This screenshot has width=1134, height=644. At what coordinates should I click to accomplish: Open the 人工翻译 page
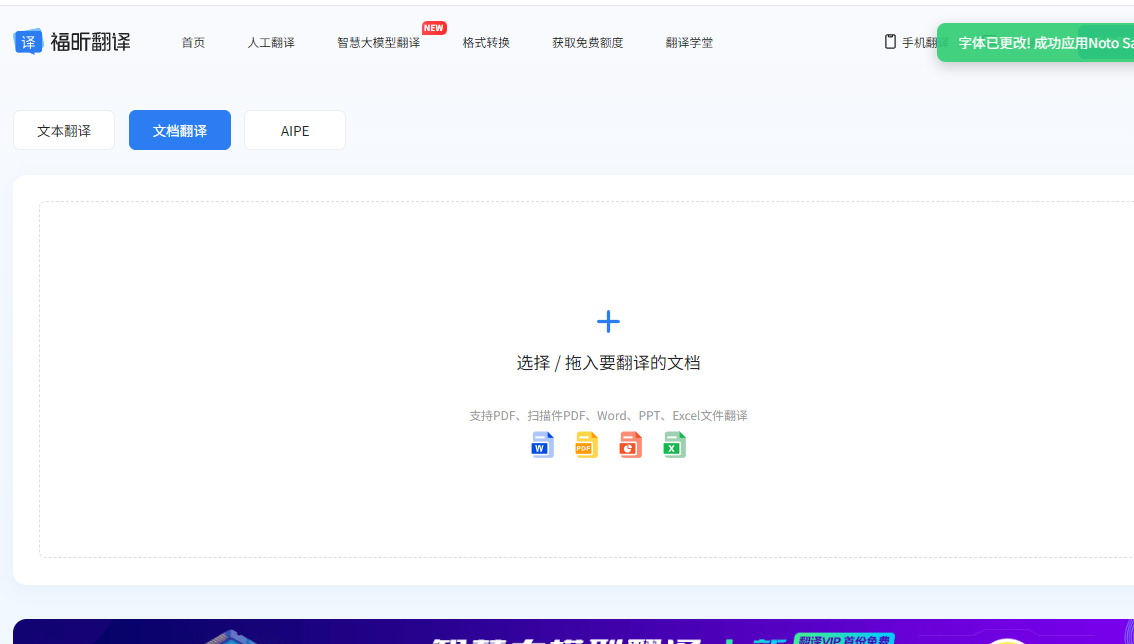271,43
